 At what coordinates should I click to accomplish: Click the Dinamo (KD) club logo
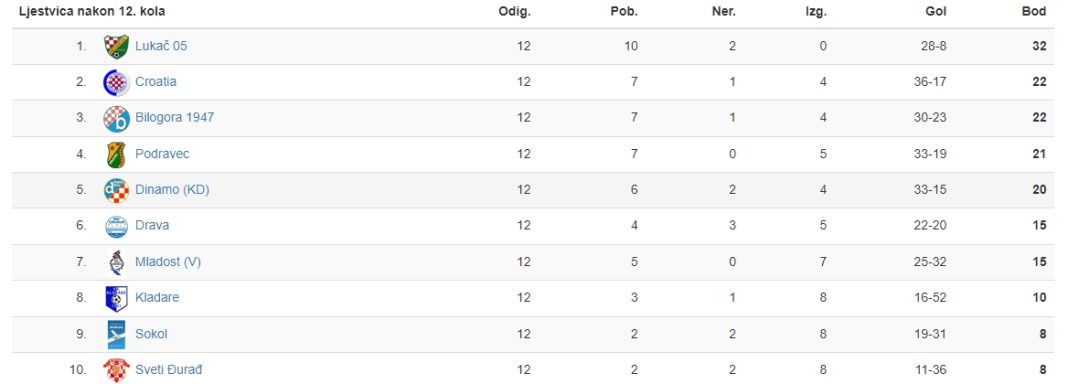(x=116, y=191)
